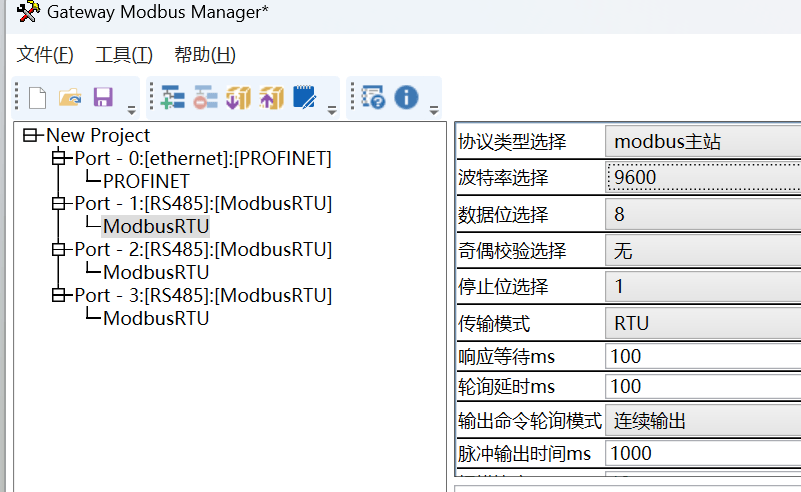Save the project with the floppy icon

point(103,97)
